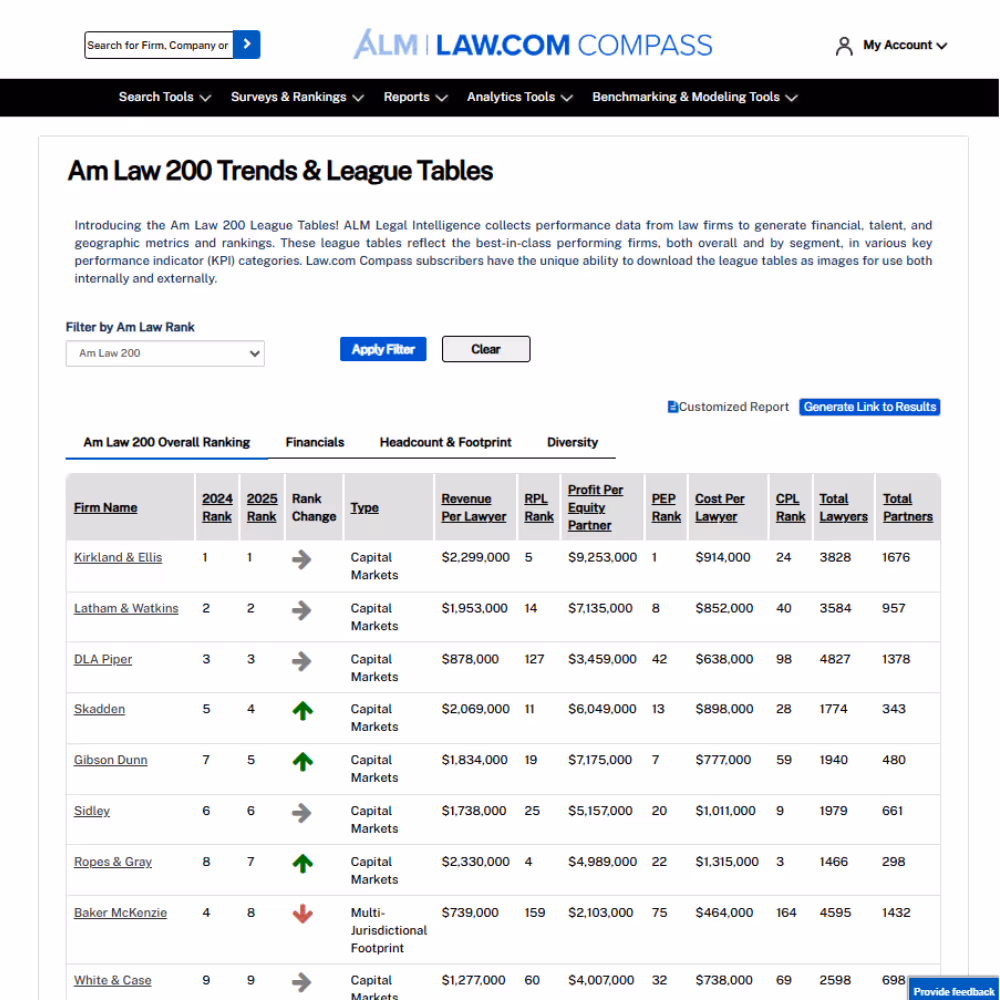1000x1000 pixels.
Task: Click Generate Link to Results
Action: (869, 406)
